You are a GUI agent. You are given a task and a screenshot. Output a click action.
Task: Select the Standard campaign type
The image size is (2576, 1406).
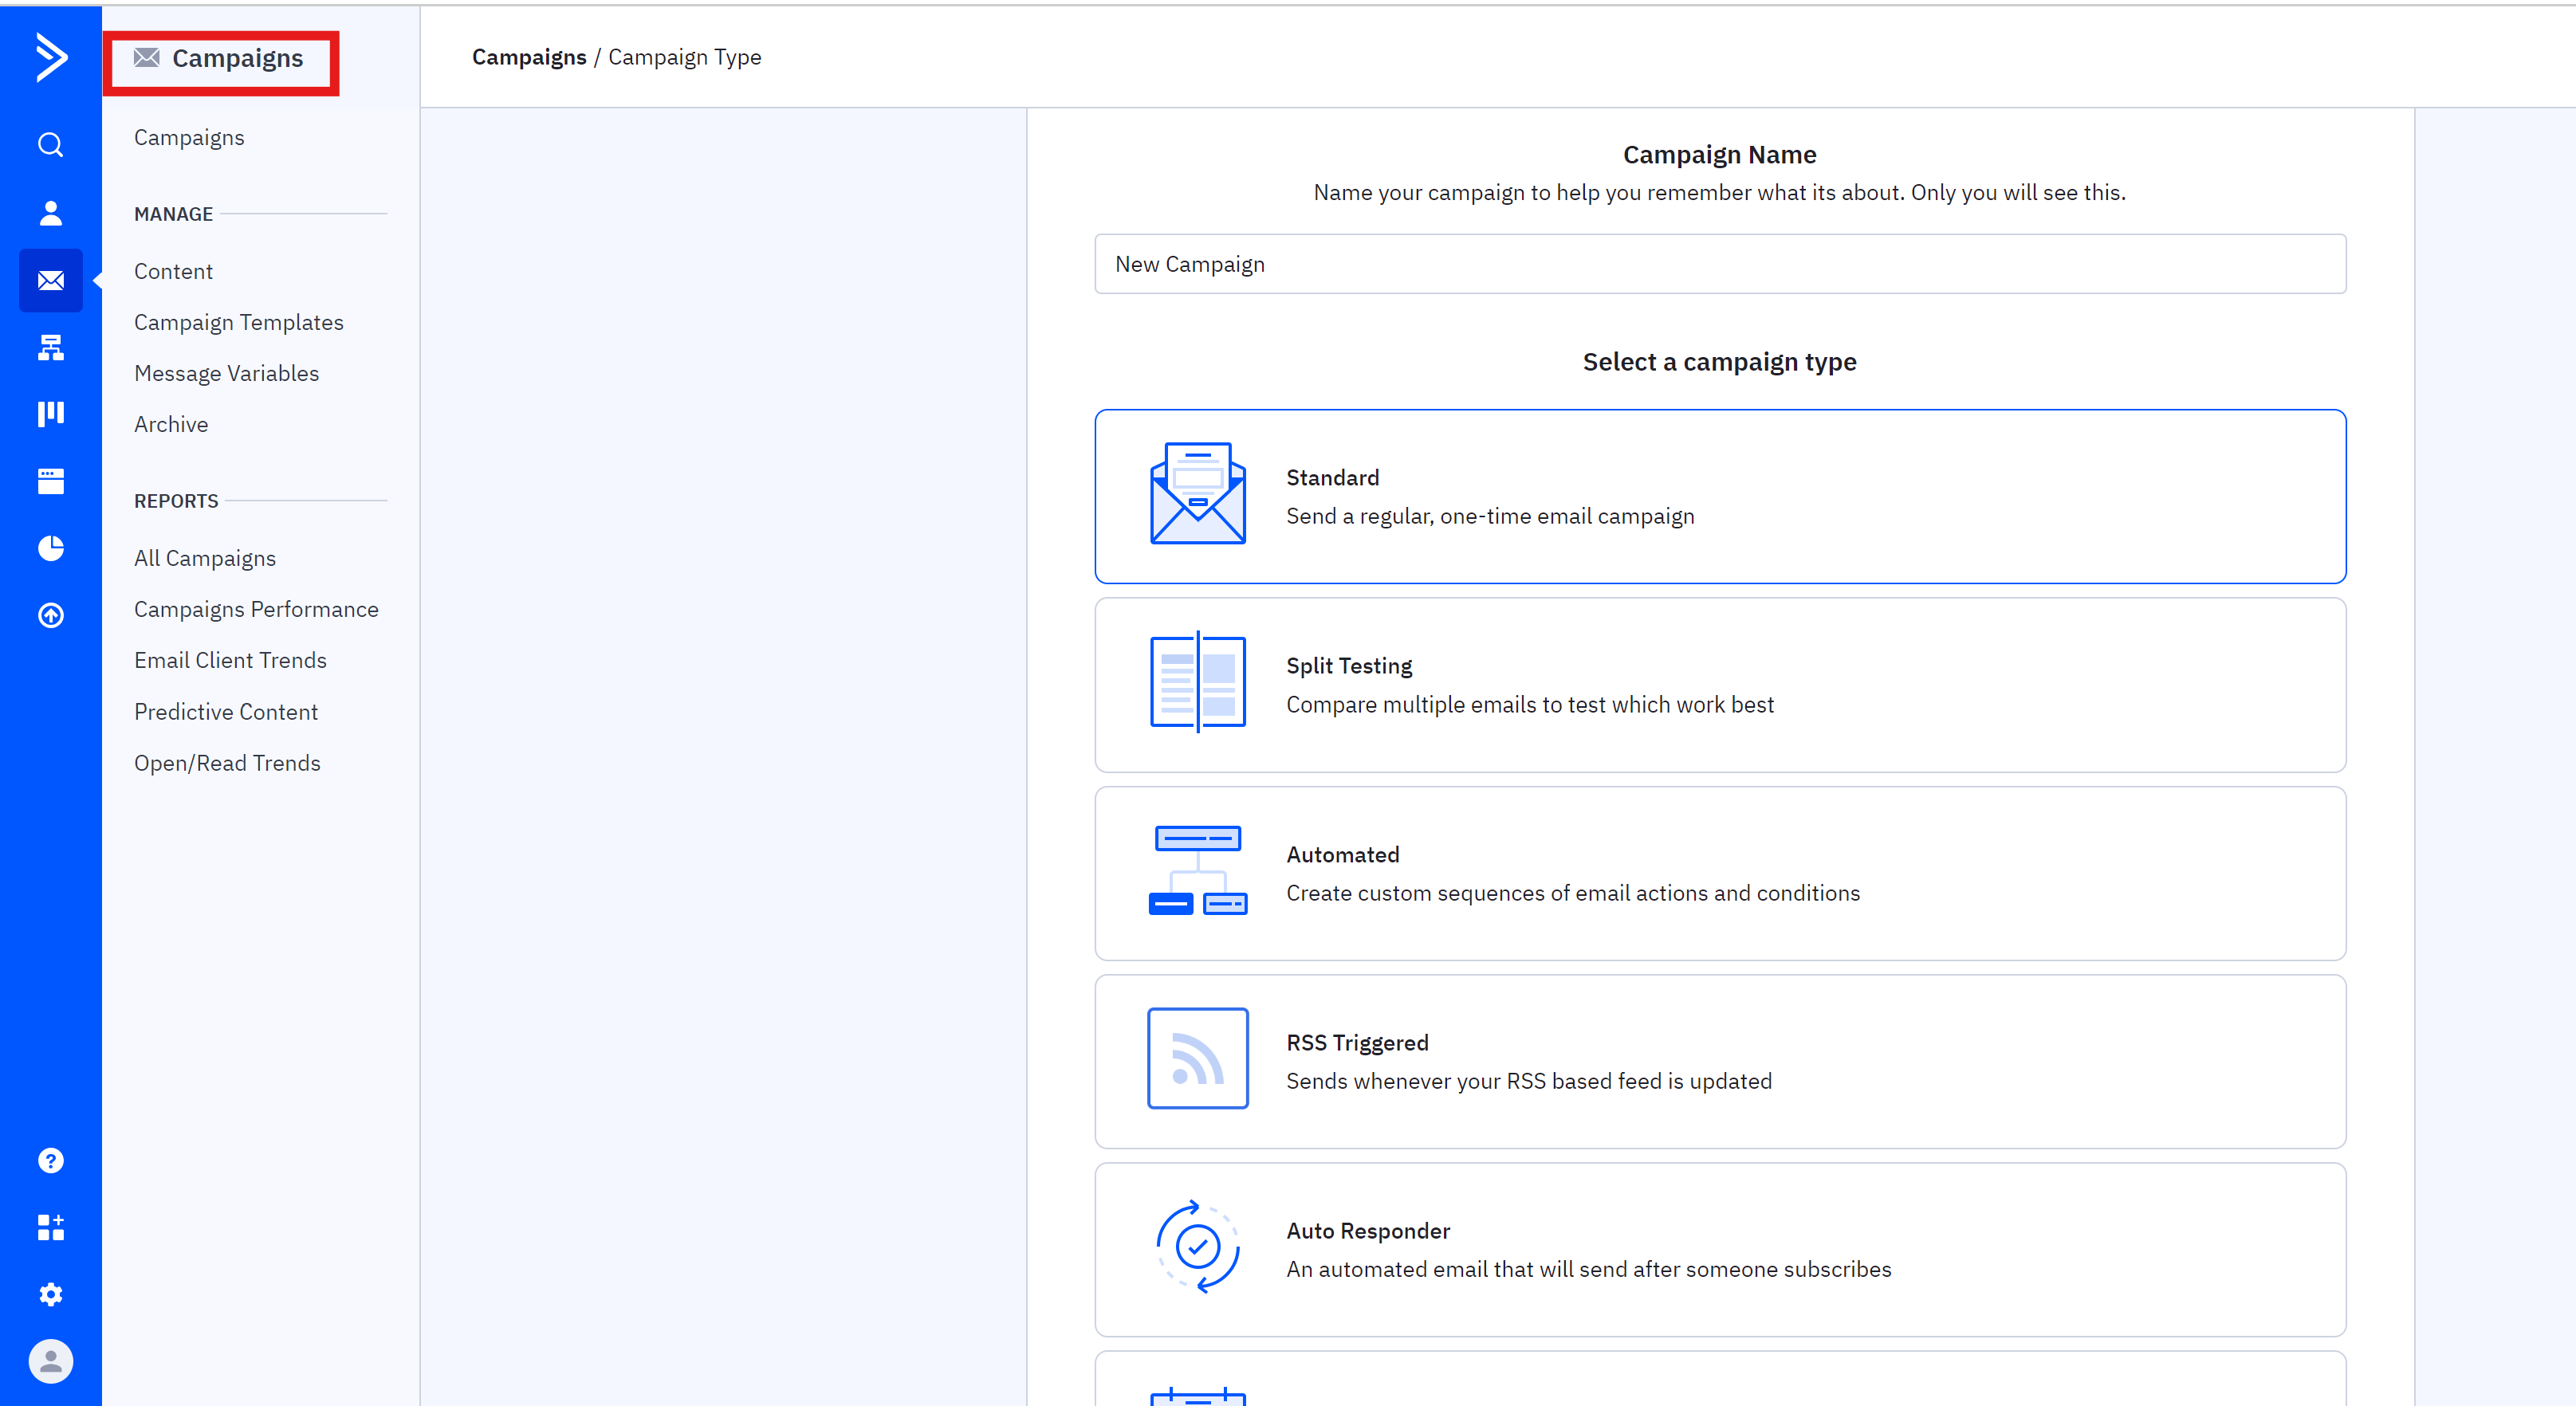click(1719, 496)
